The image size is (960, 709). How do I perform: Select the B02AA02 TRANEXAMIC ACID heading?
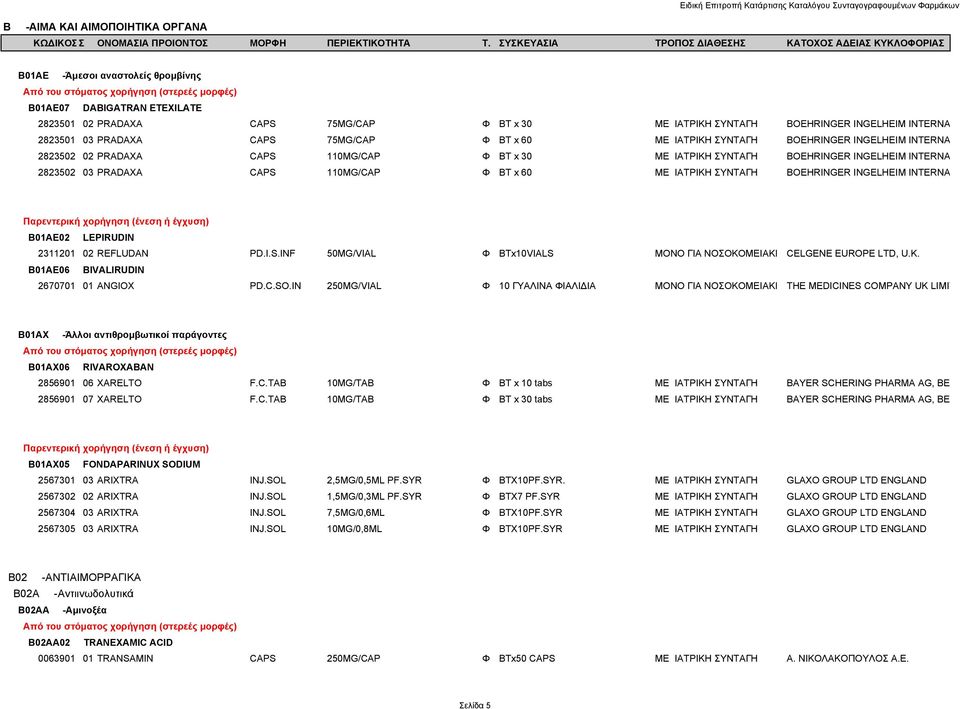100,642
